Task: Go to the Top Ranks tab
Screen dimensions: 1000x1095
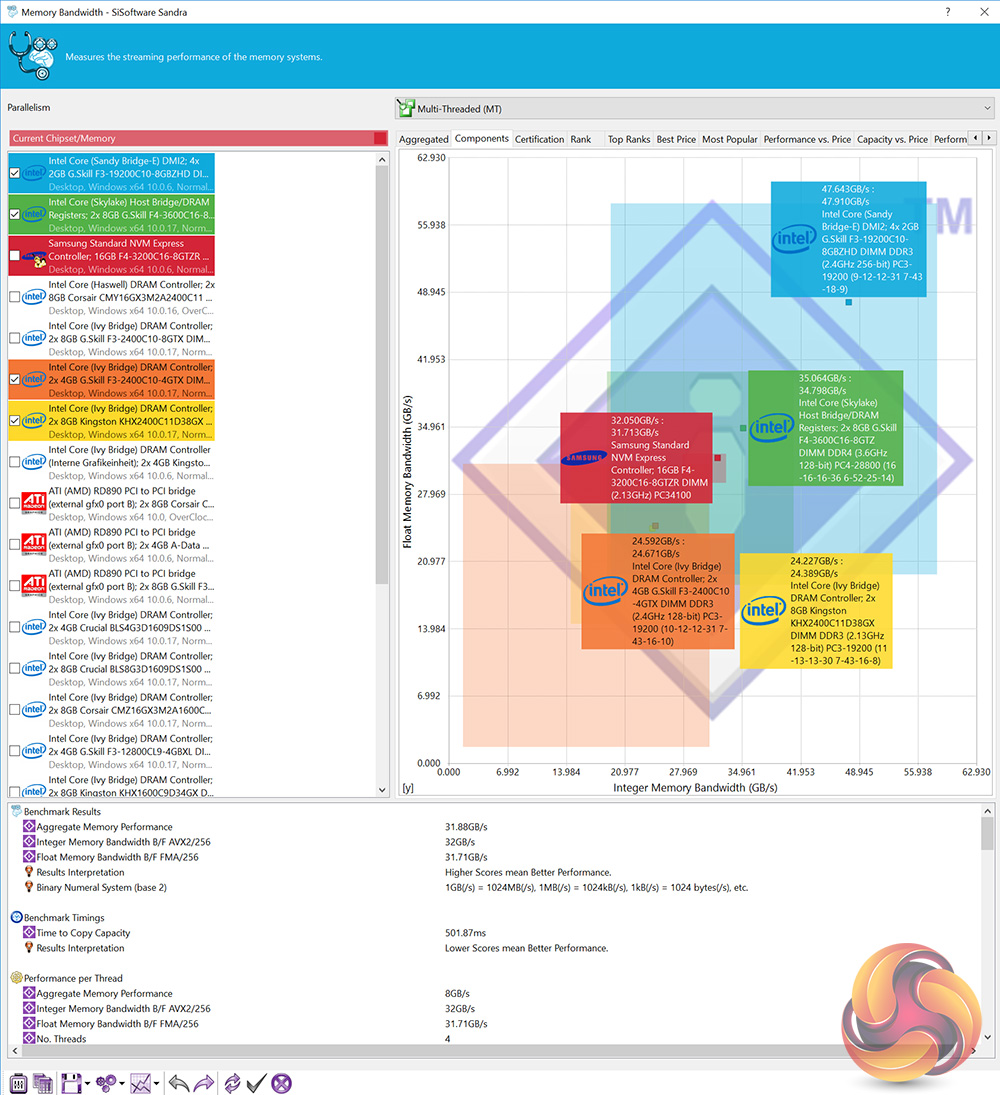Action: point(628,139)
